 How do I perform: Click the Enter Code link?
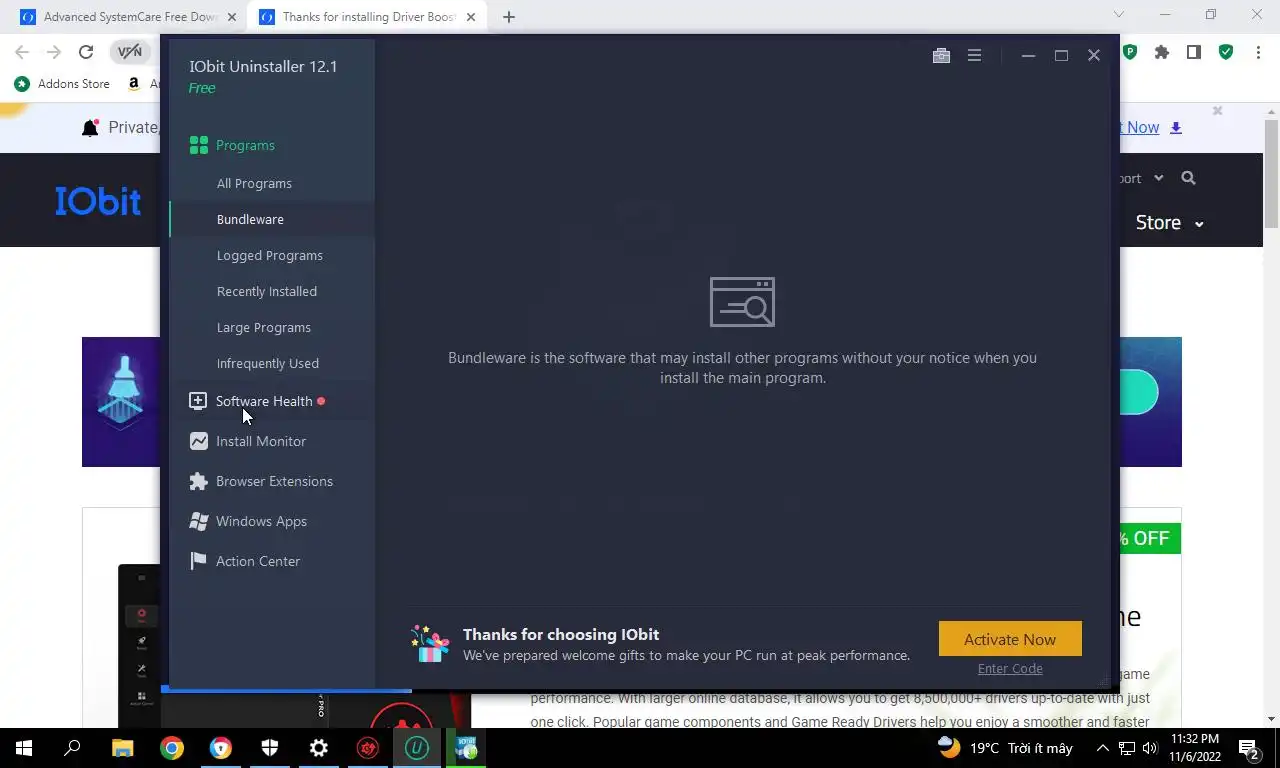pyautogui.click(x=1010, y=668)
